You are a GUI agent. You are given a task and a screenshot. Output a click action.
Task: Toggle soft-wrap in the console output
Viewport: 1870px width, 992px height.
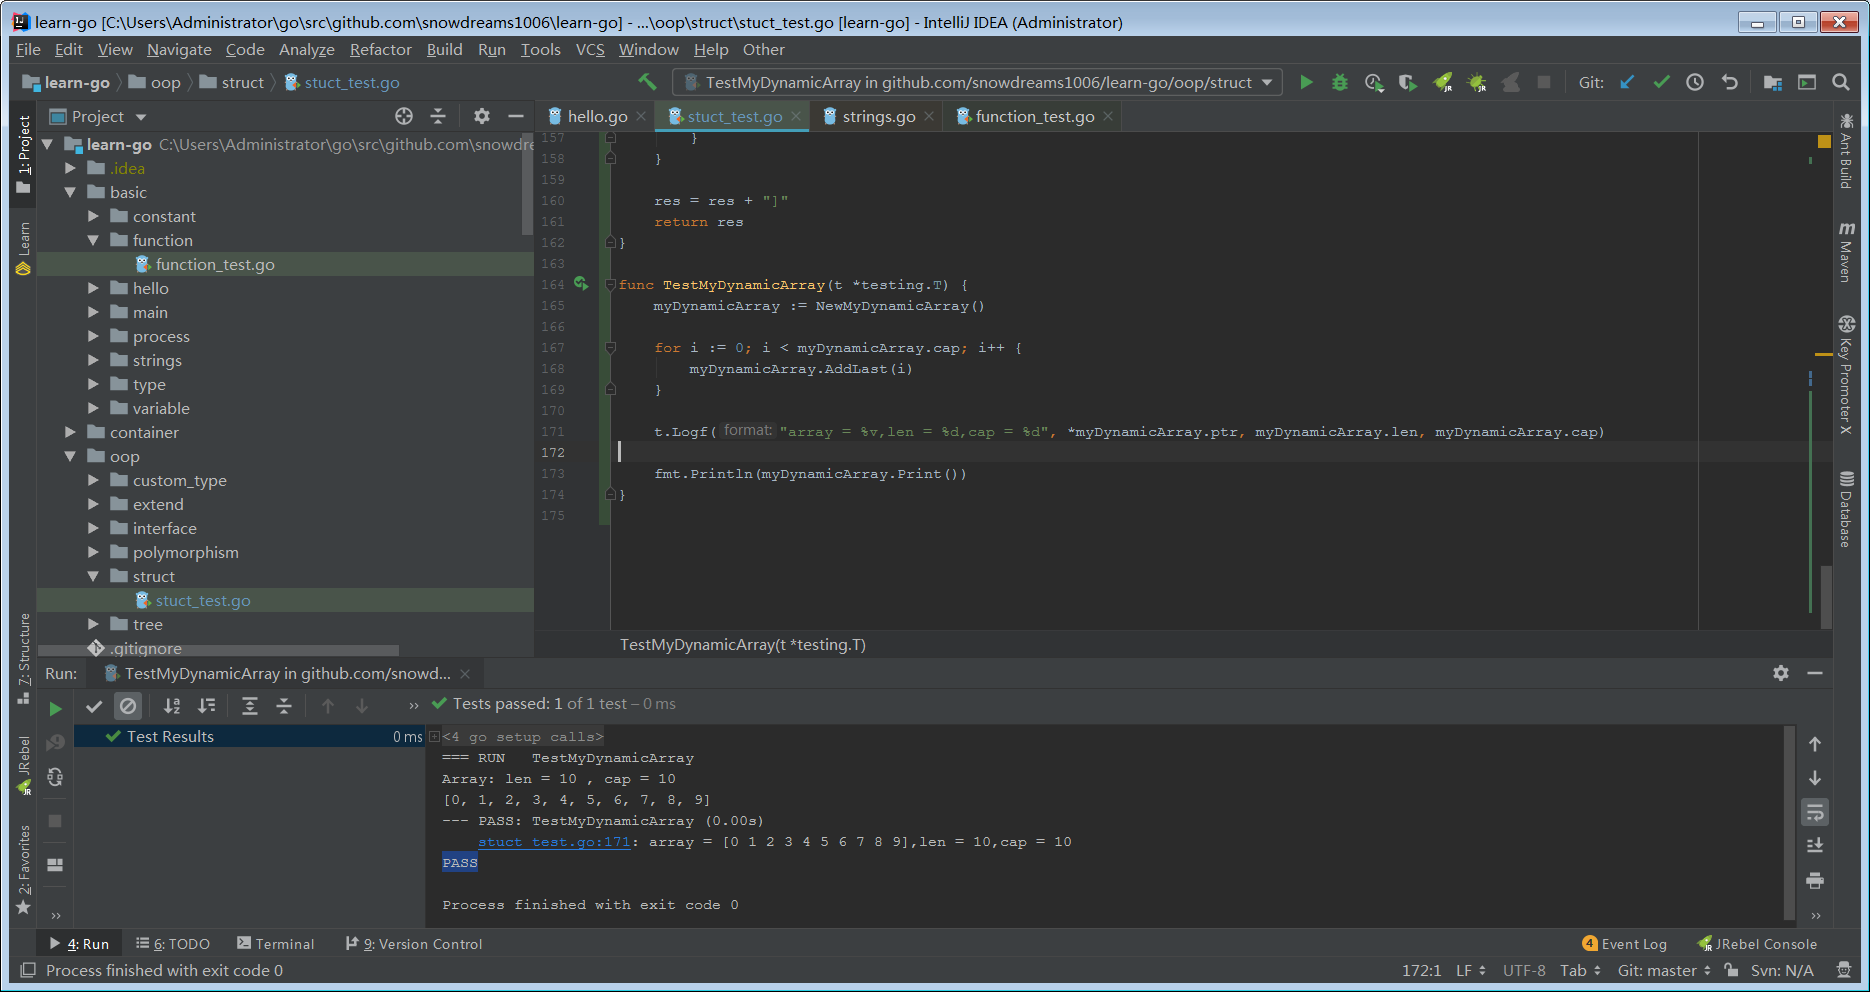(x=1815, y=812)
